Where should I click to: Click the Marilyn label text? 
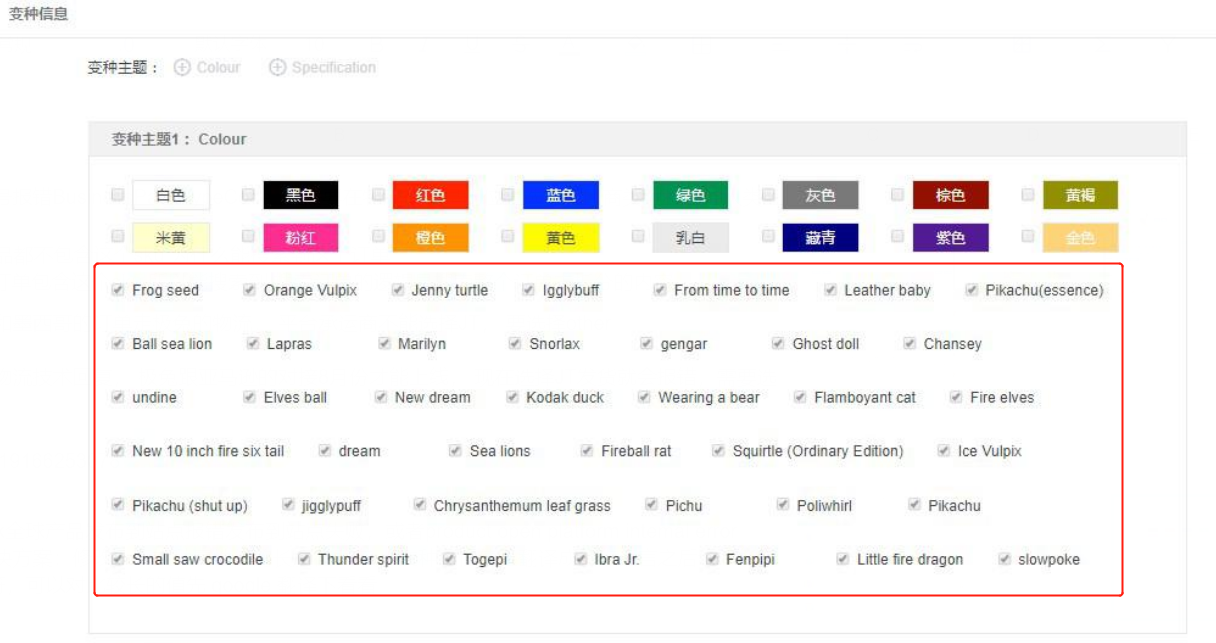(422, 344)
